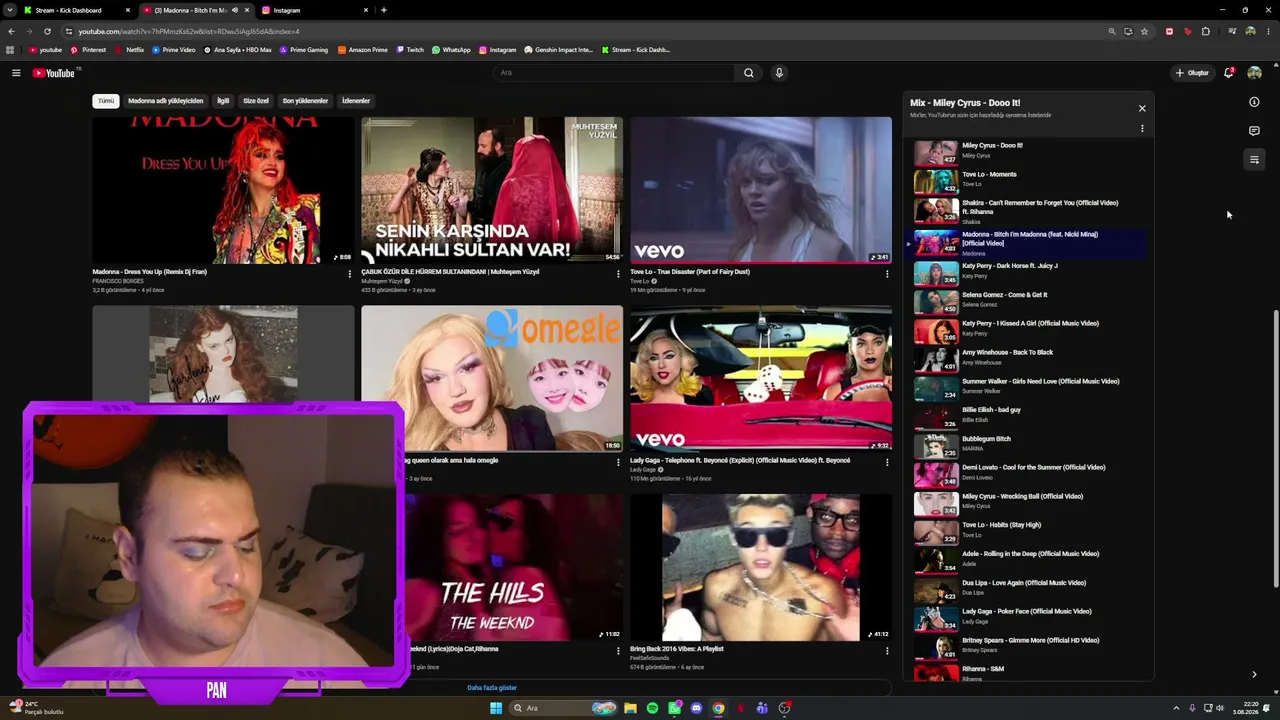This screenshot has height=720, width=1280.
Task: Open options for Madonna - Dress You Up video
Action: point(349,273)
